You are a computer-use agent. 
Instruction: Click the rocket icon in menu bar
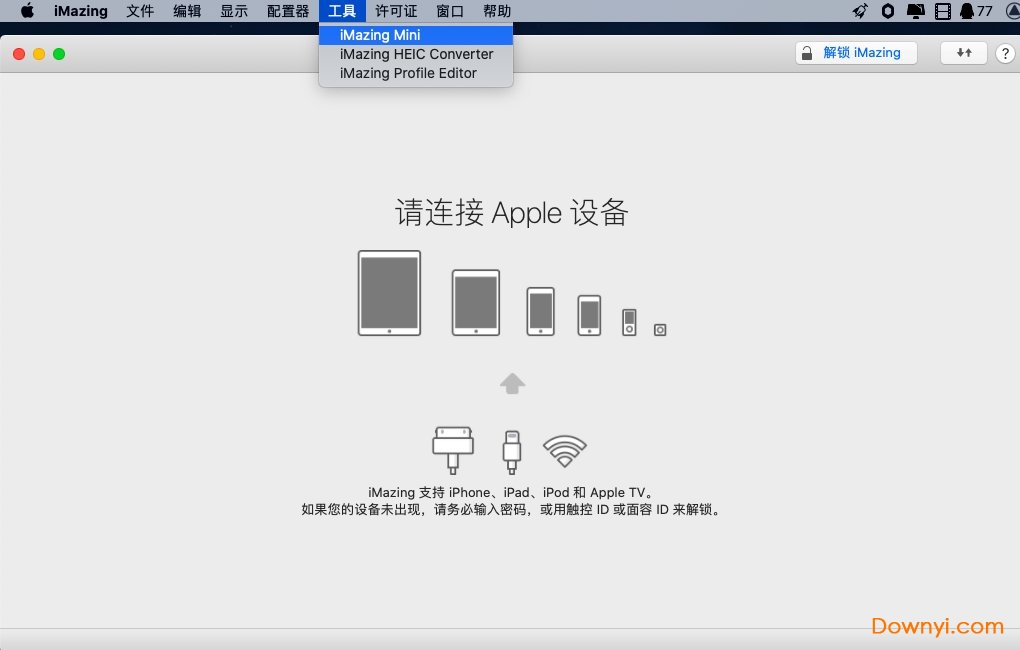pyautogui.click(x=860, y=11)
